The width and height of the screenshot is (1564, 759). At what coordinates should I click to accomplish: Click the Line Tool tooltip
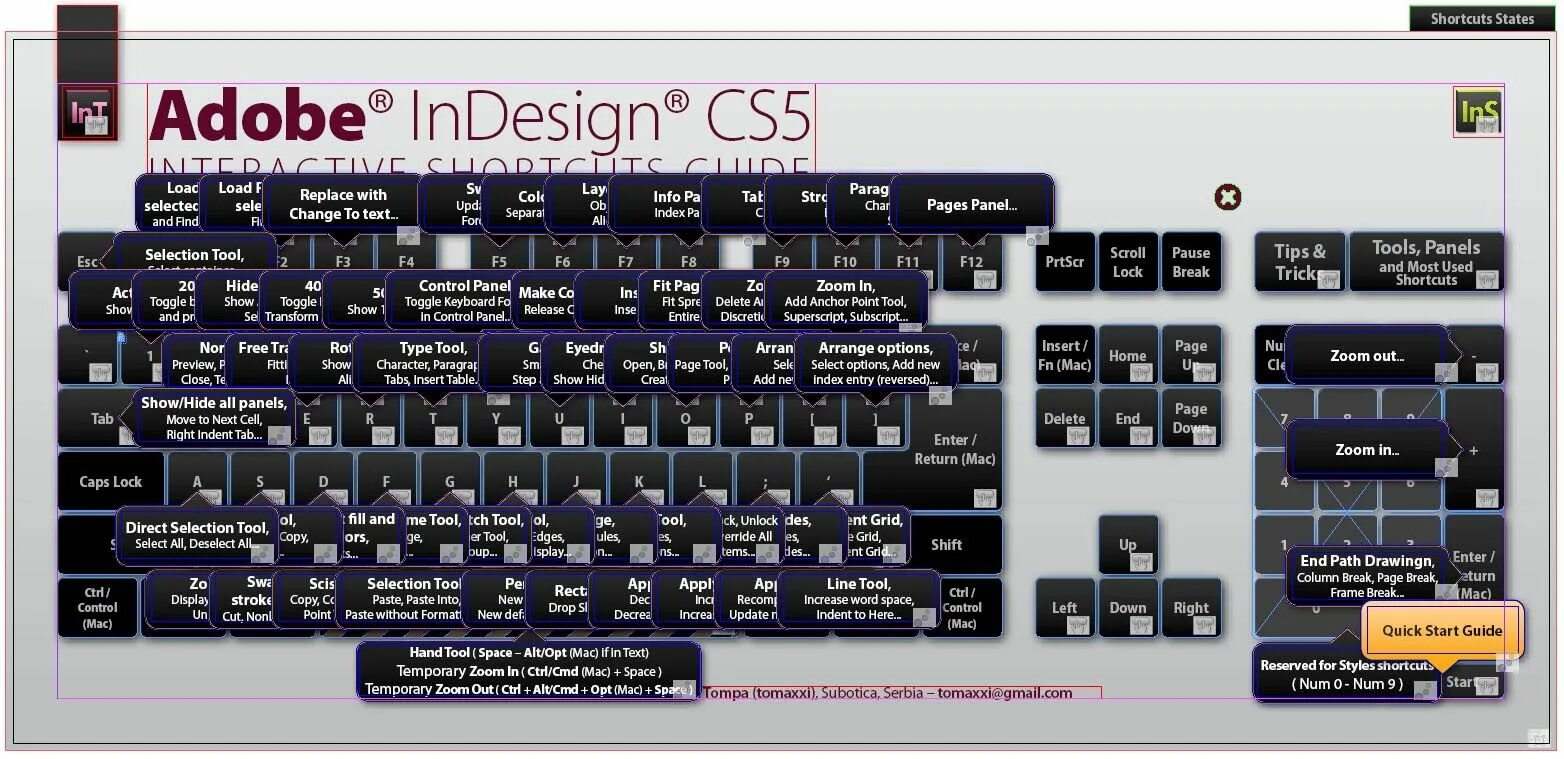(x=859, y=598)
